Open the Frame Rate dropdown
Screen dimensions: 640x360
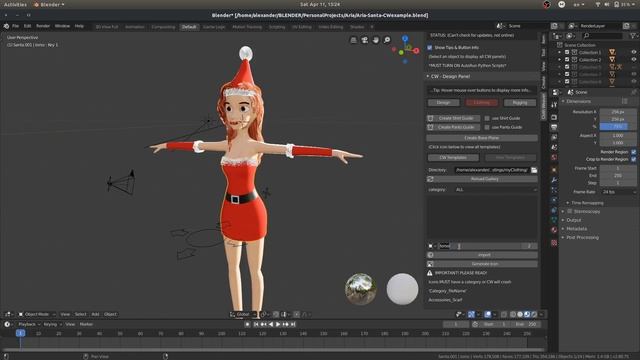(x=618, y=192)
